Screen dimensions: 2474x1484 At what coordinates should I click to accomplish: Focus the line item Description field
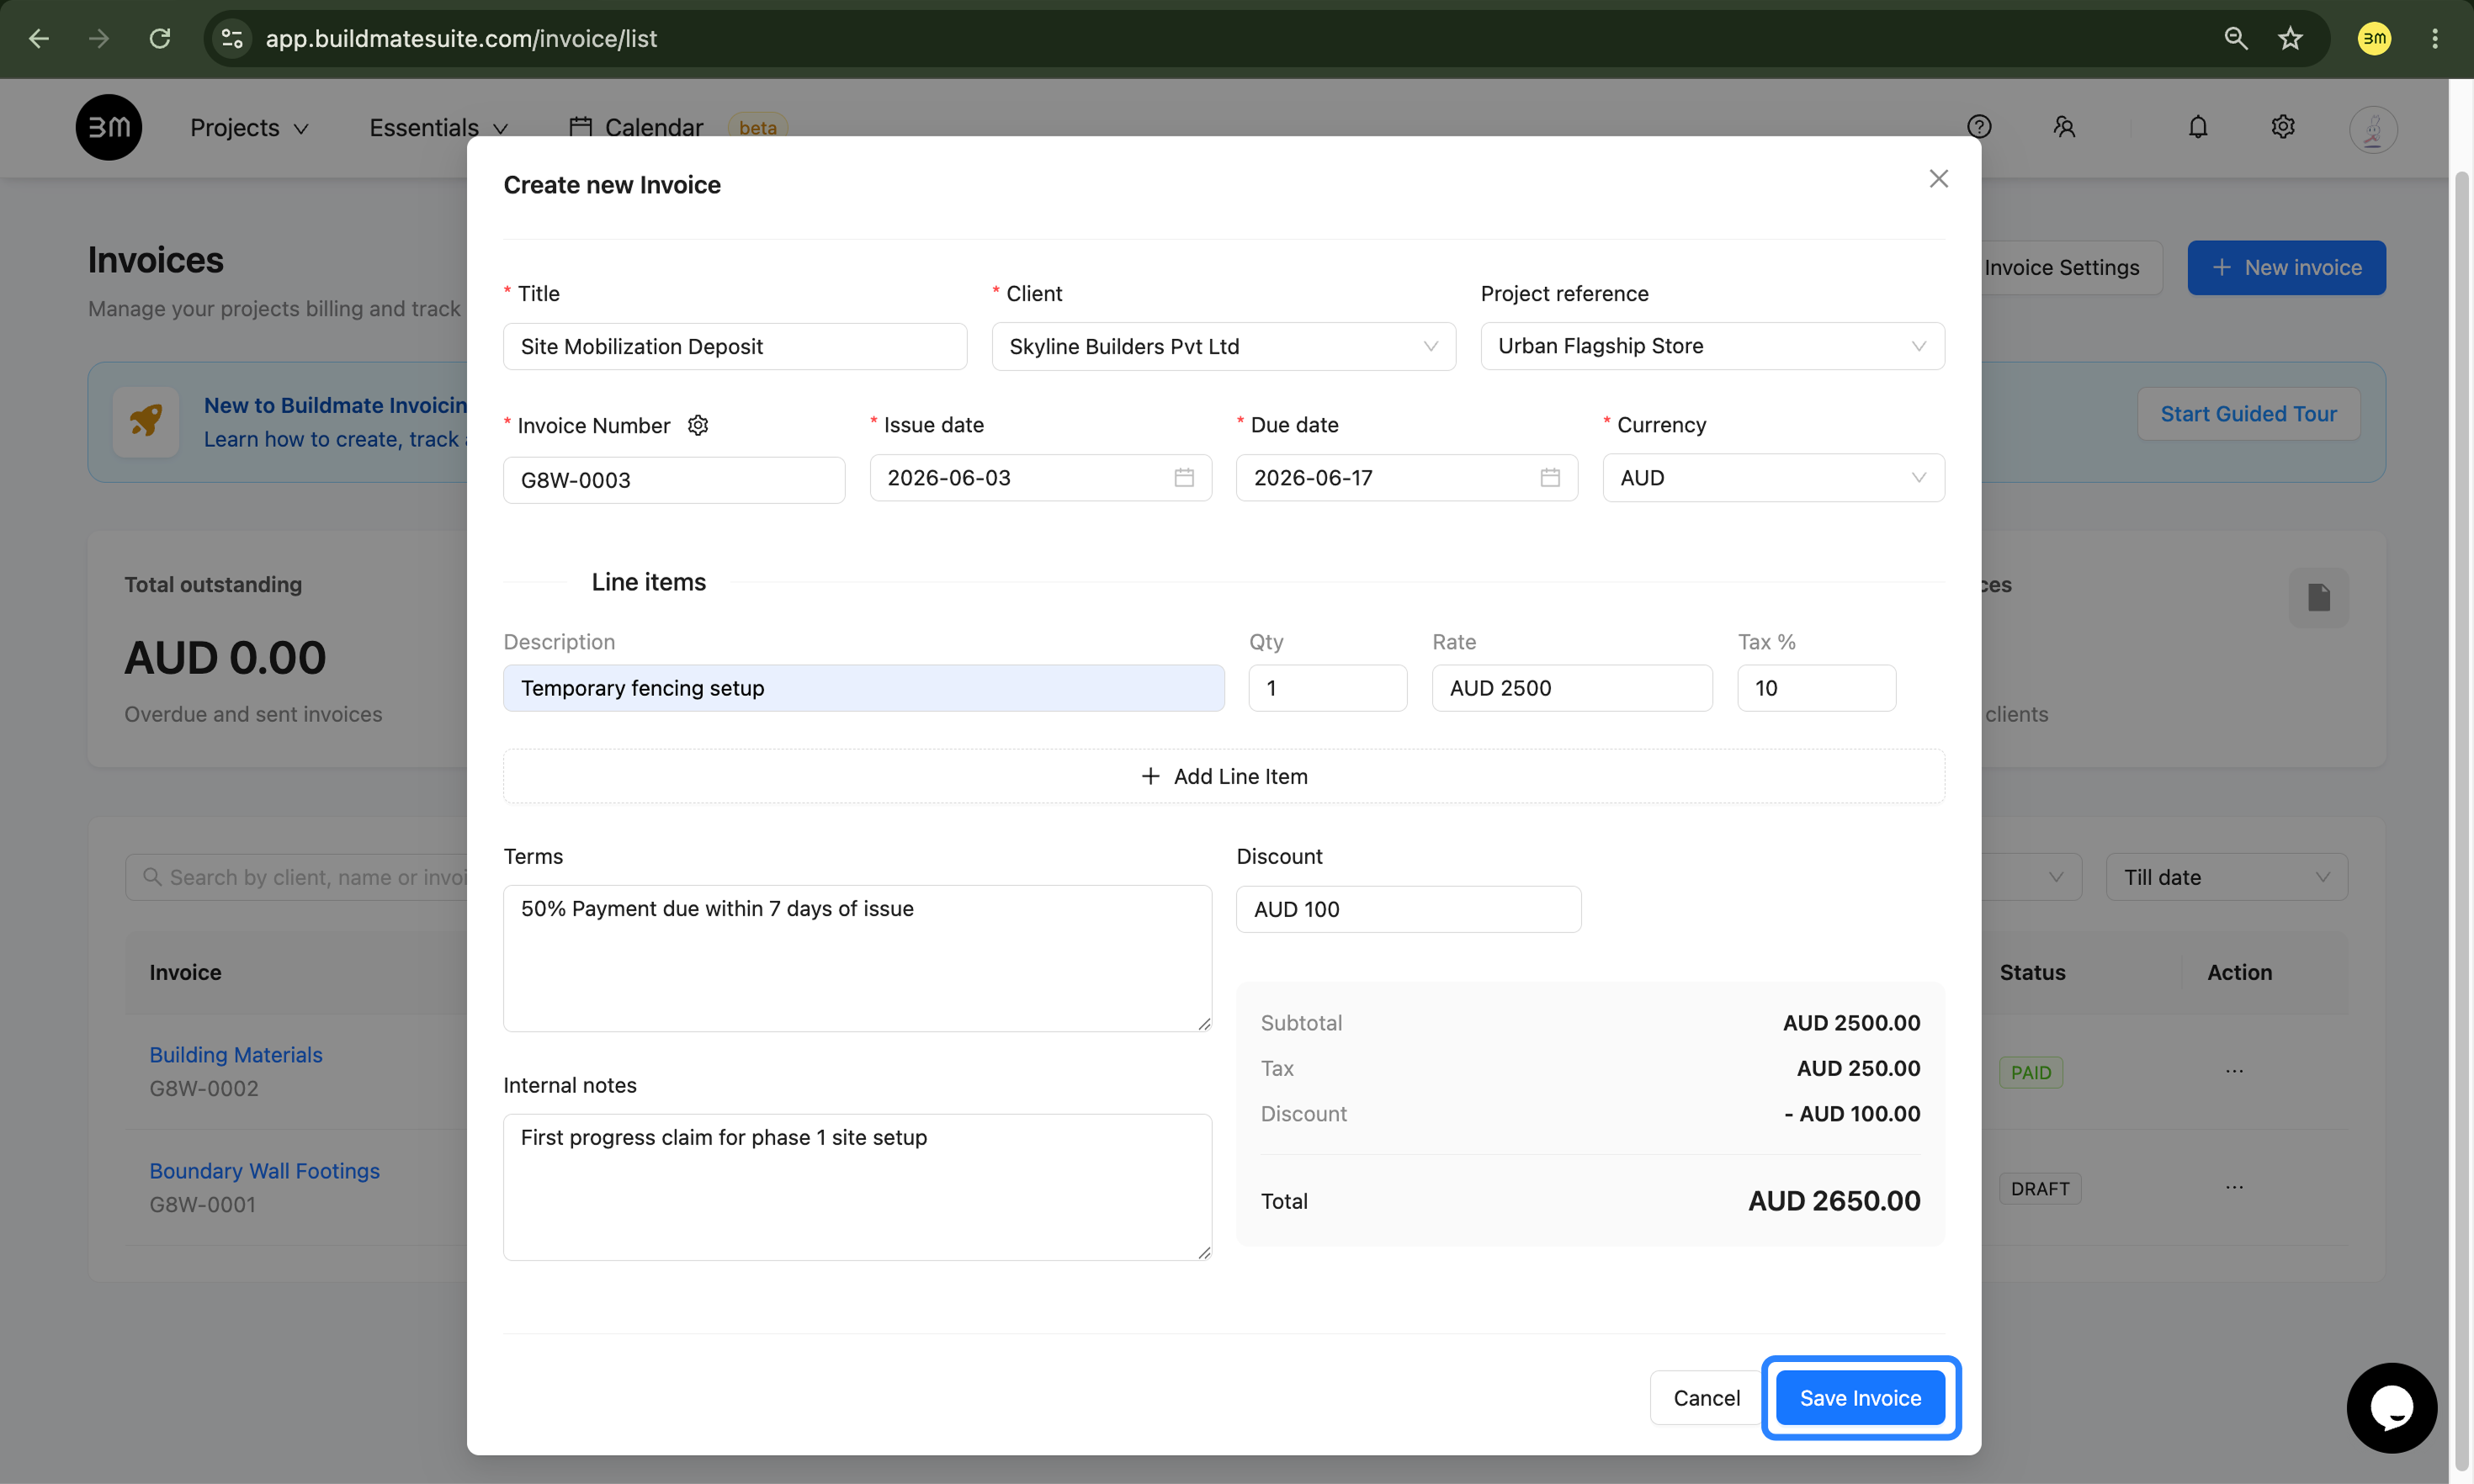click(864, 688)
